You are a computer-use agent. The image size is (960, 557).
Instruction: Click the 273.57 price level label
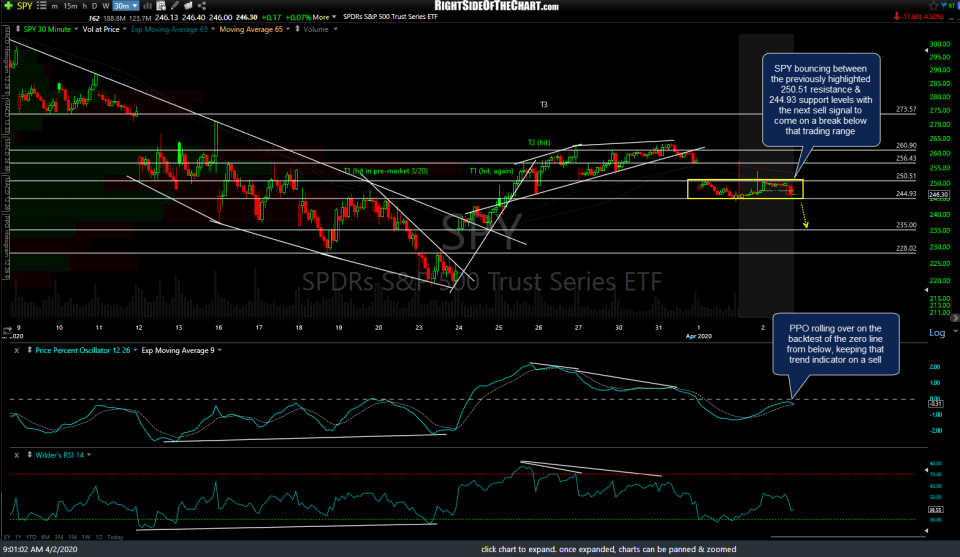(906, 110)
